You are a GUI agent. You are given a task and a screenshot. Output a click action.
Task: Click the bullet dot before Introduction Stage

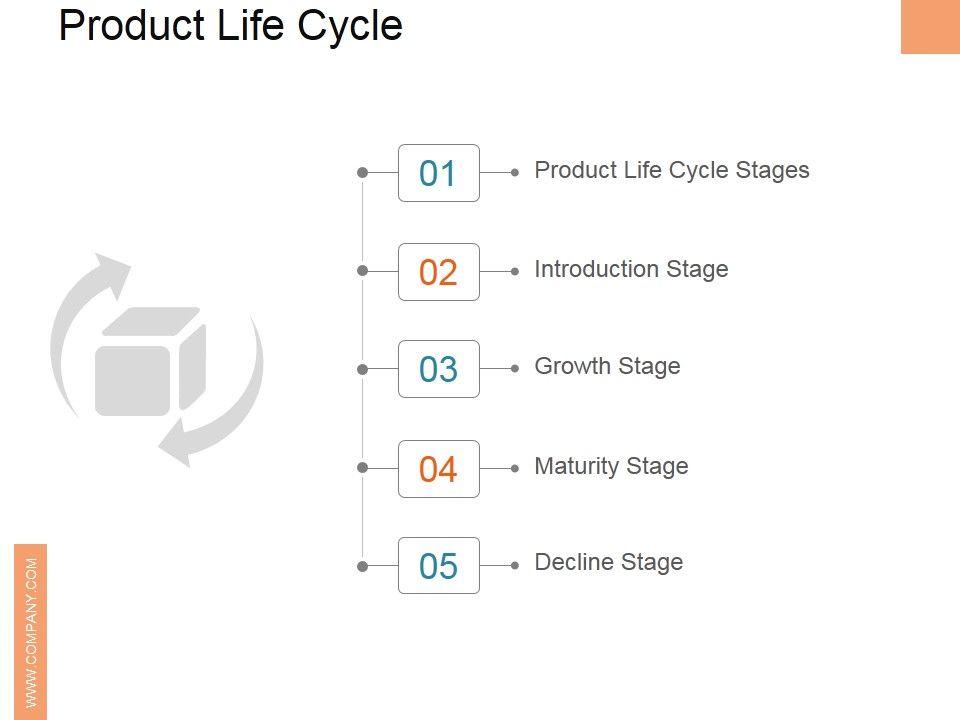(515, 271)
